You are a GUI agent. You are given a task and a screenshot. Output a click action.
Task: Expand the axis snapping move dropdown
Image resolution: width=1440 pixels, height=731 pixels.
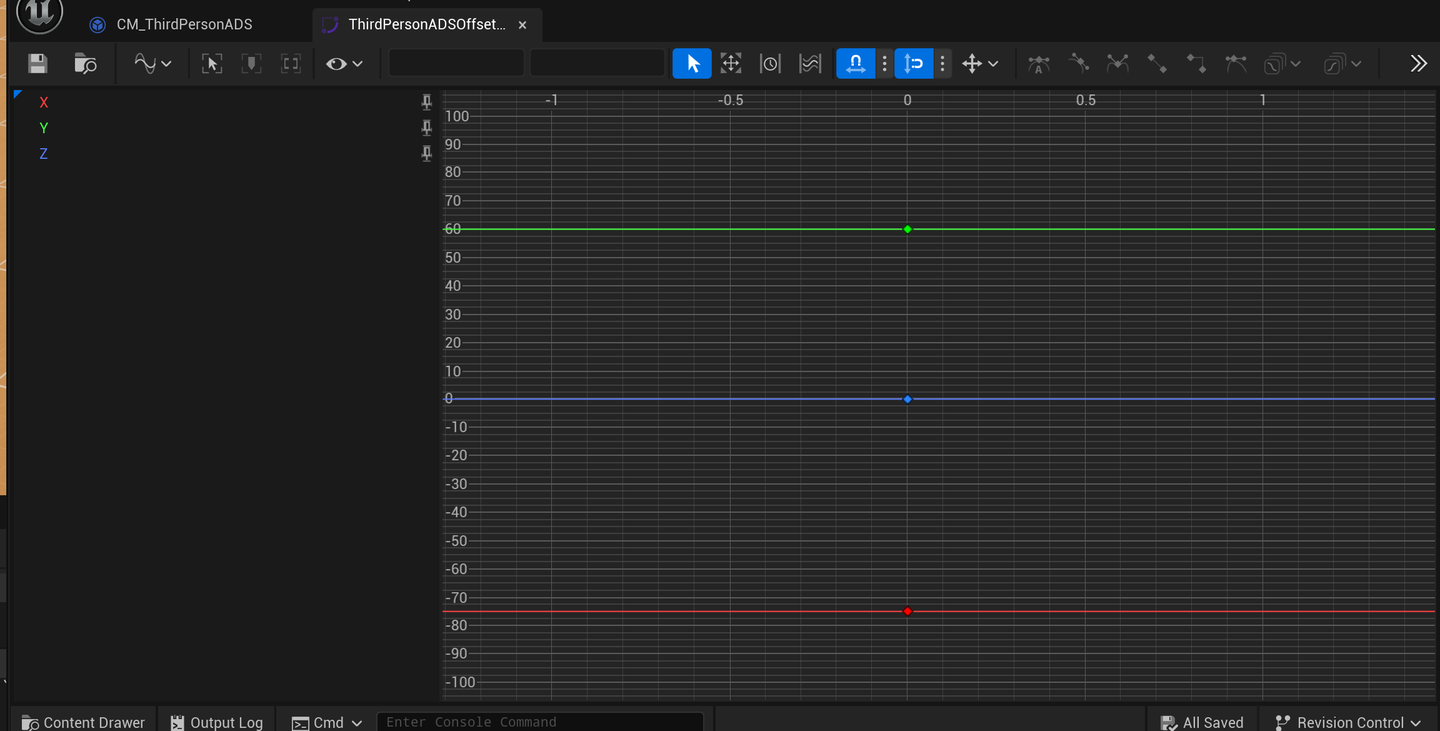click(x=980, y=64)
